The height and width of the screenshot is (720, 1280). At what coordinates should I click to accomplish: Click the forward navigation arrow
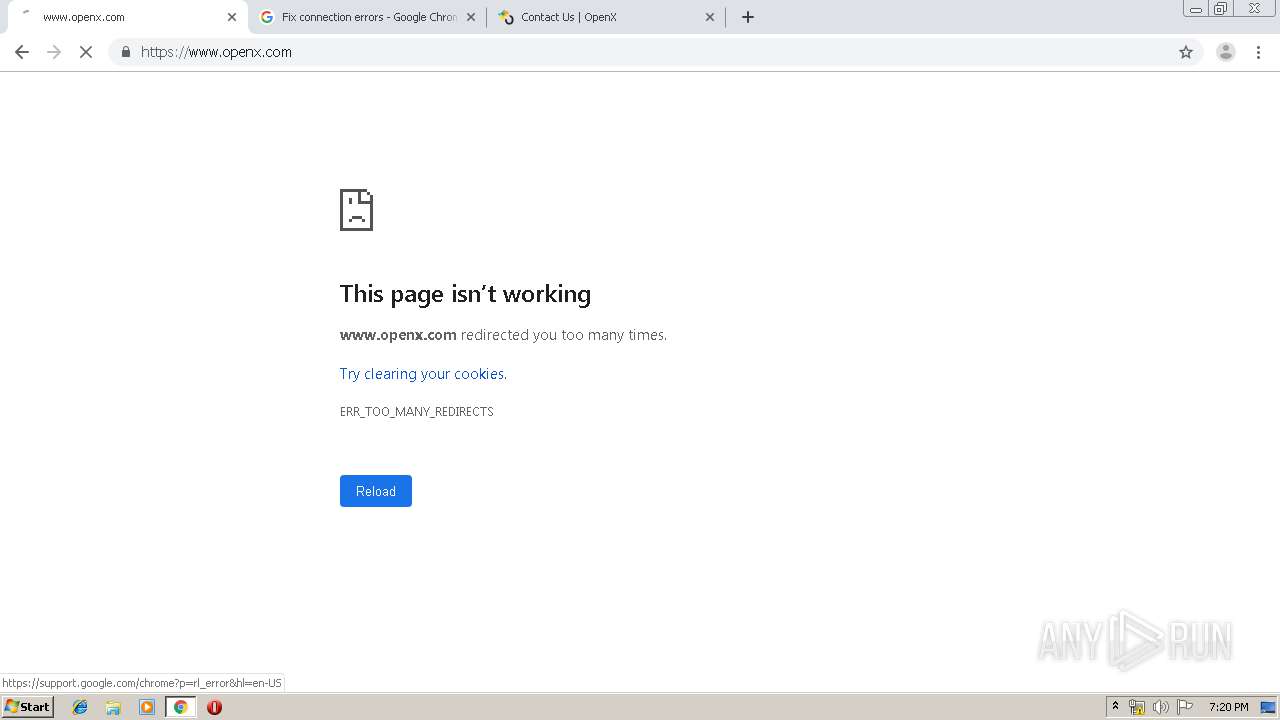pos(54,52)
